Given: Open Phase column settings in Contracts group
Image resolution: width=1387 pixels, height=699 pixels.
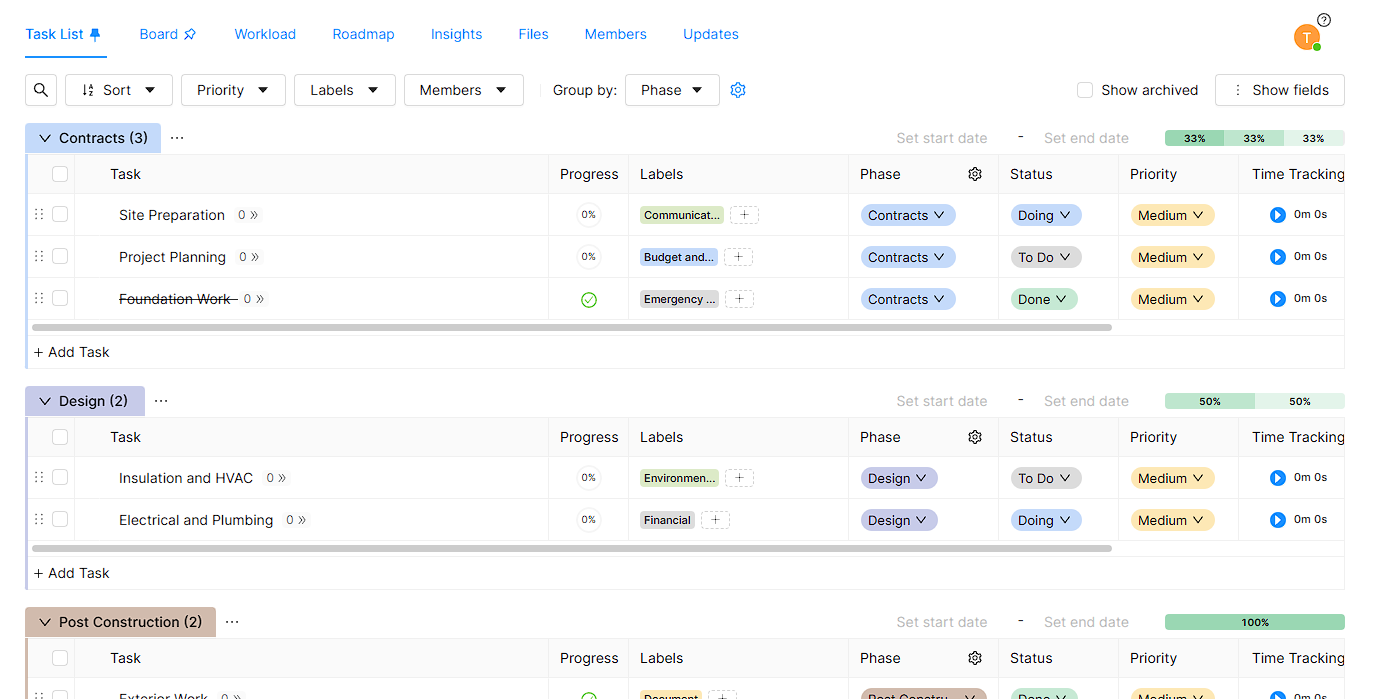Looking at the screenshot, I should click(975, 174).
